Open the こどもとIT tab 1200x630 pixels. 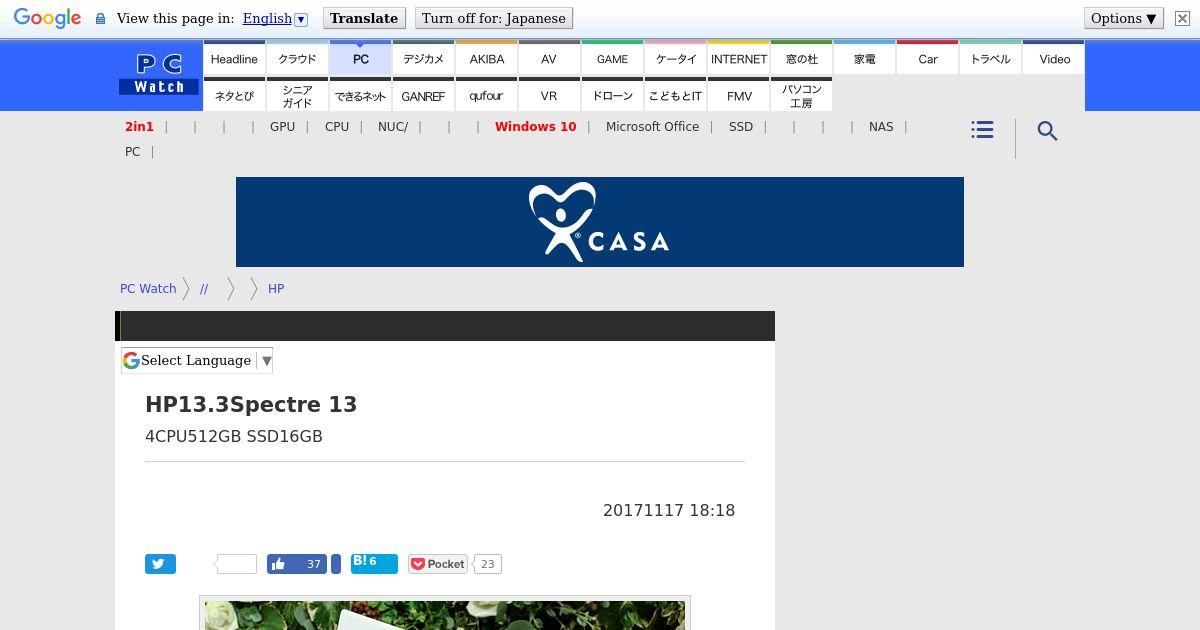[x=676, y=95]
